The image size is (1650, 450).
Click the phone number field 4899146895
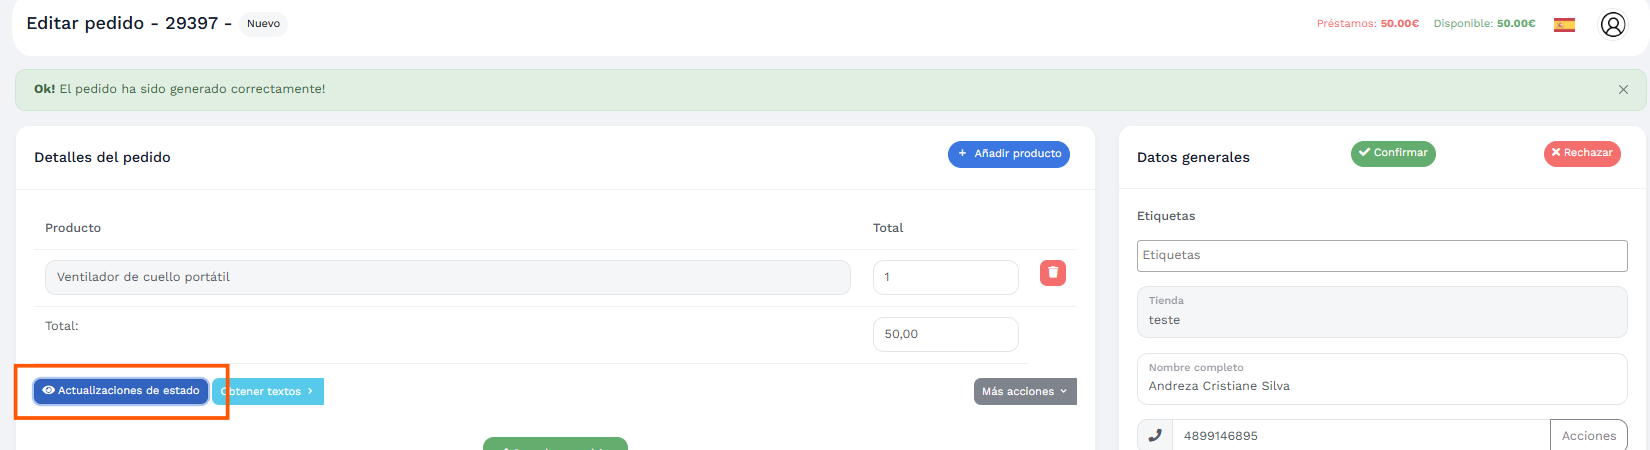(1361, 436)
